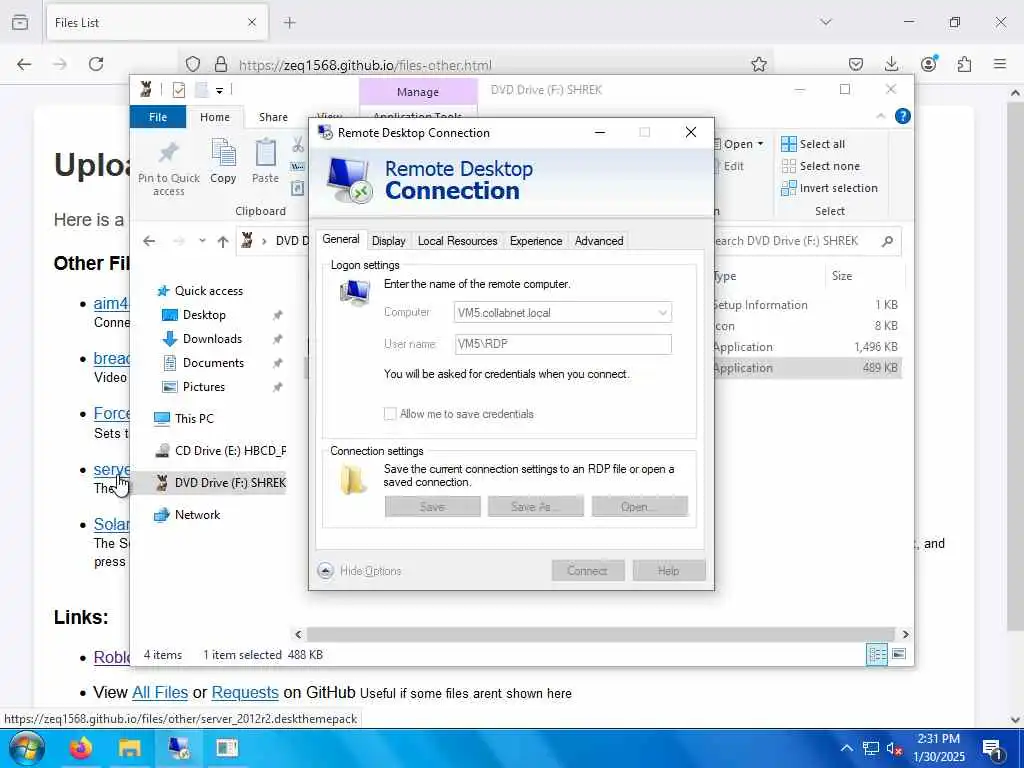The width and height of the screenshot is (1024, 768).
Task: Select Pictures in Quick access
Action: pyautogui.click(x=204, y=387)
